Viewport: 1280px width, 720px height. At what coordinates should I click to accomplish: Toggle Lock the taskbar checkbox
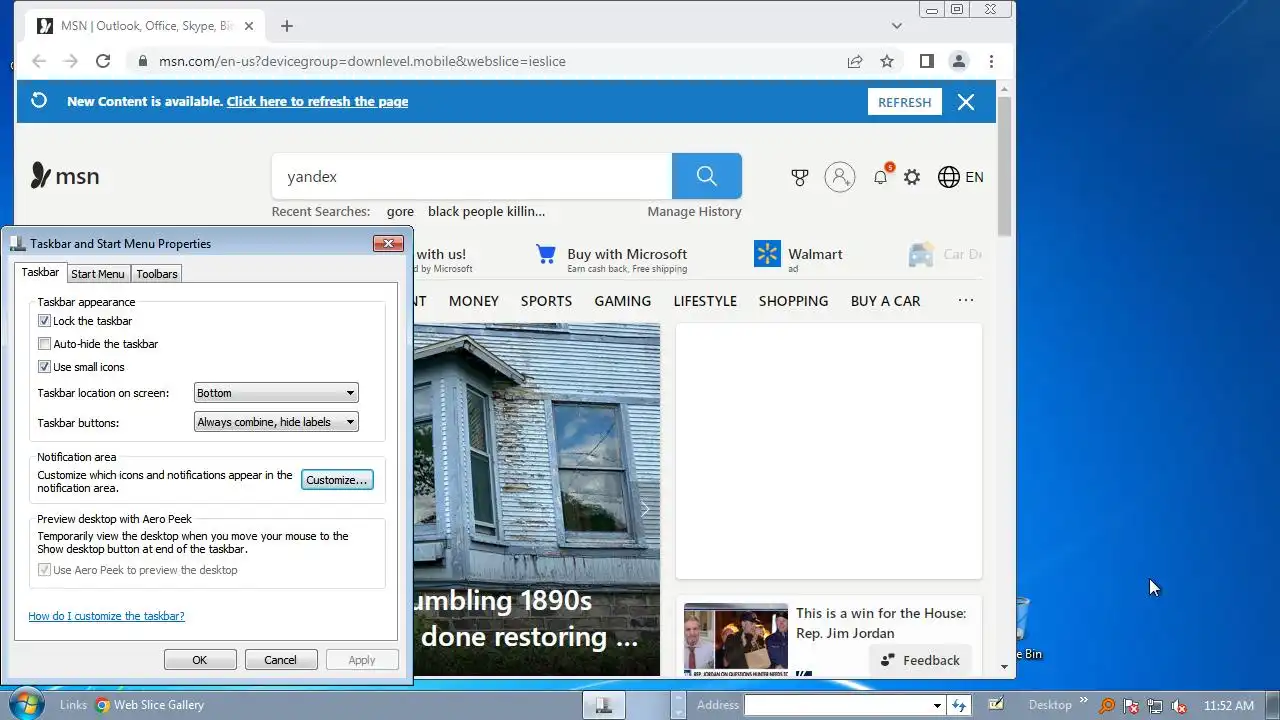click(x=44, y=321)
